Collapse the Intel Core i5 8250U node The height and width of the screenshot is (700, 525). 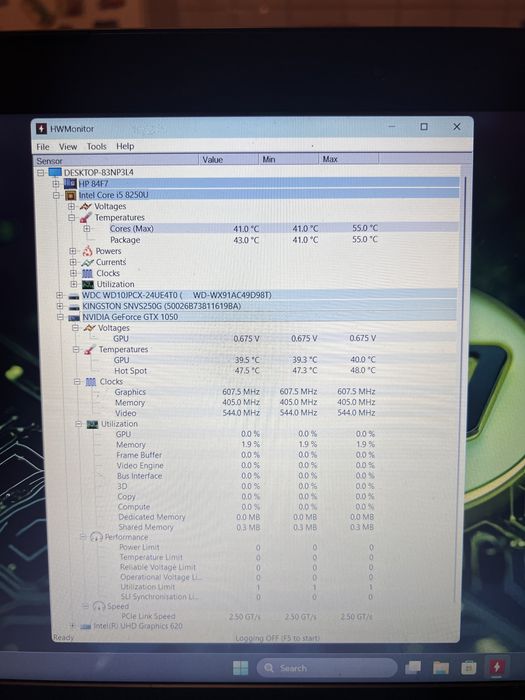[56, 195]
